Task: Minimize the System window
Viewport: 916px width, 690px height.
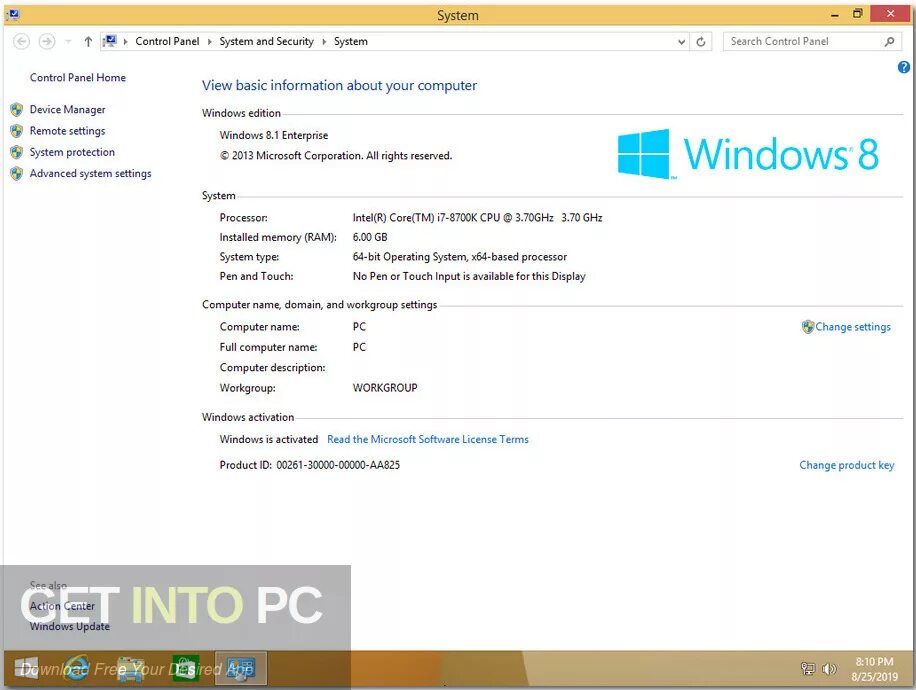Action: pyautogui.click(x=835, y=15)
